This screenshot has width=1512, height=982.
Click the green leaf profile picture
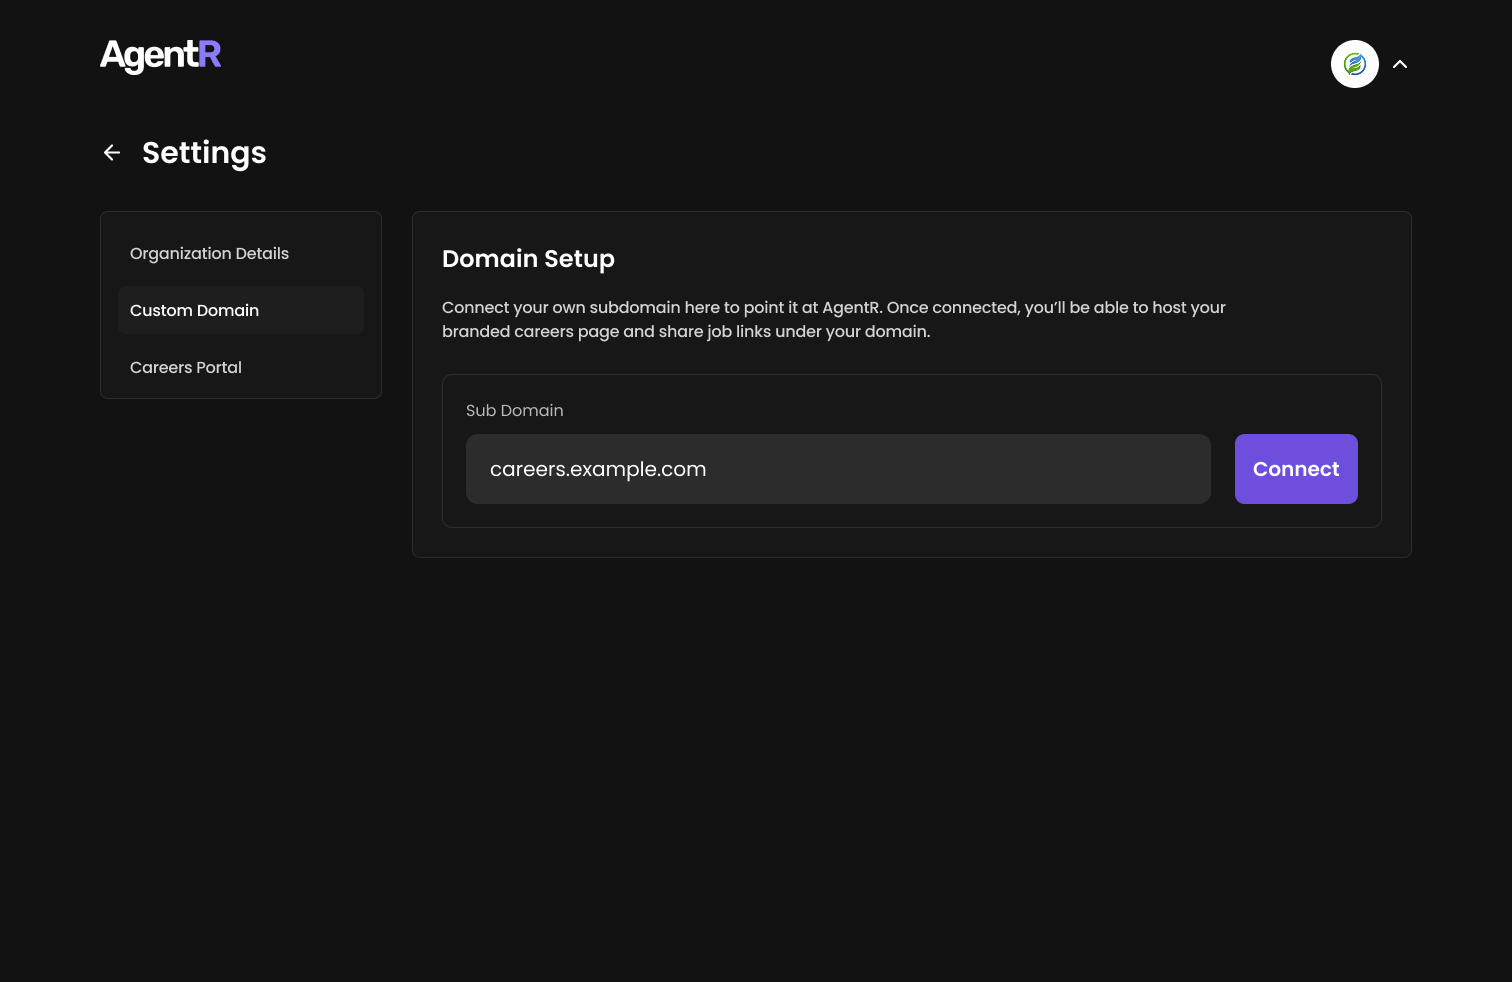[1355, 64]
